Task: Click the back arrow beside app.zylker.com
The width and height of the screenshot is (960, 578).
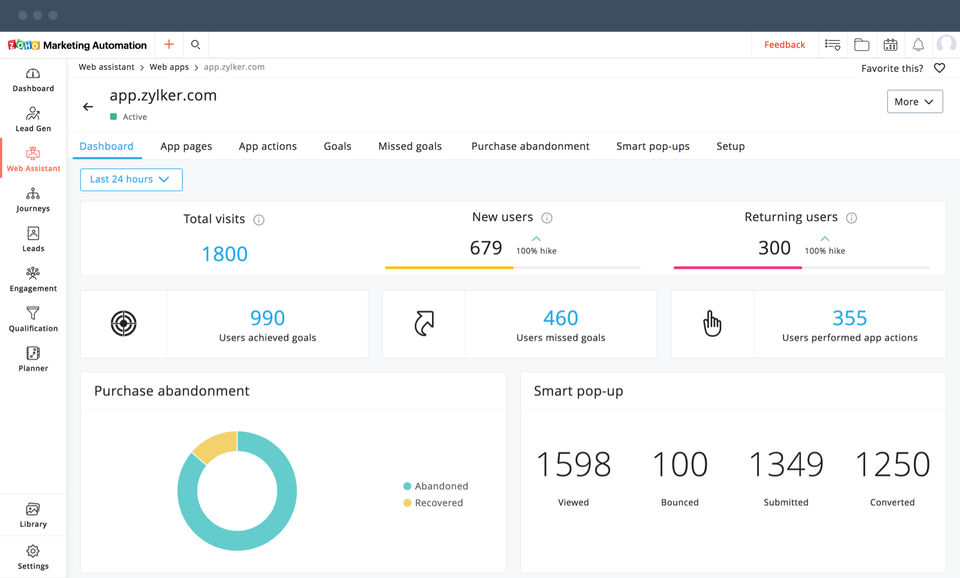Action: pyautogui.click(x=88, y=107)
